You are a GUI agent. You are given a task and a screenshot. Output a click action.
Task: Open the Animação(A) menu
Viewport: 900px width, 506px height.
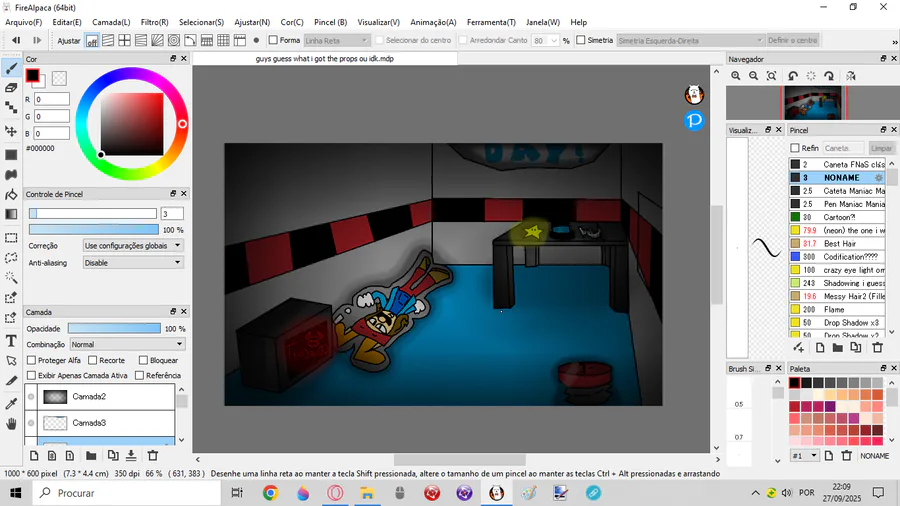click(x=433, y=22)
